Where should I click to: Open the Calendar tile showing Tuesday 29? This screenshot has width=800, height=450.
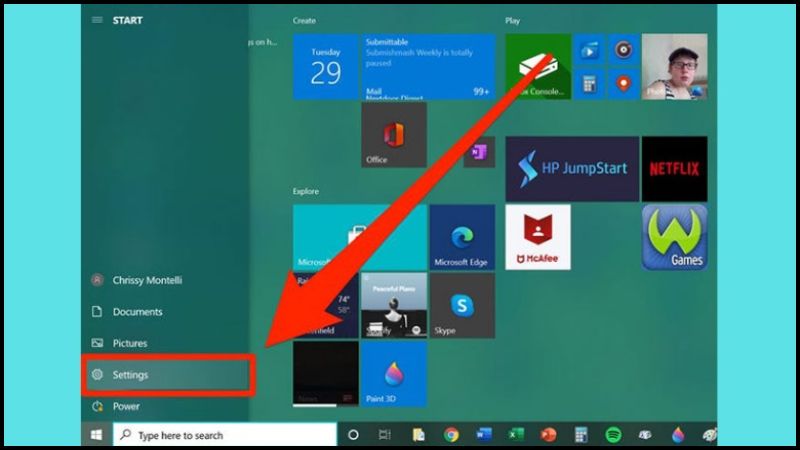[x=326, y=67]
